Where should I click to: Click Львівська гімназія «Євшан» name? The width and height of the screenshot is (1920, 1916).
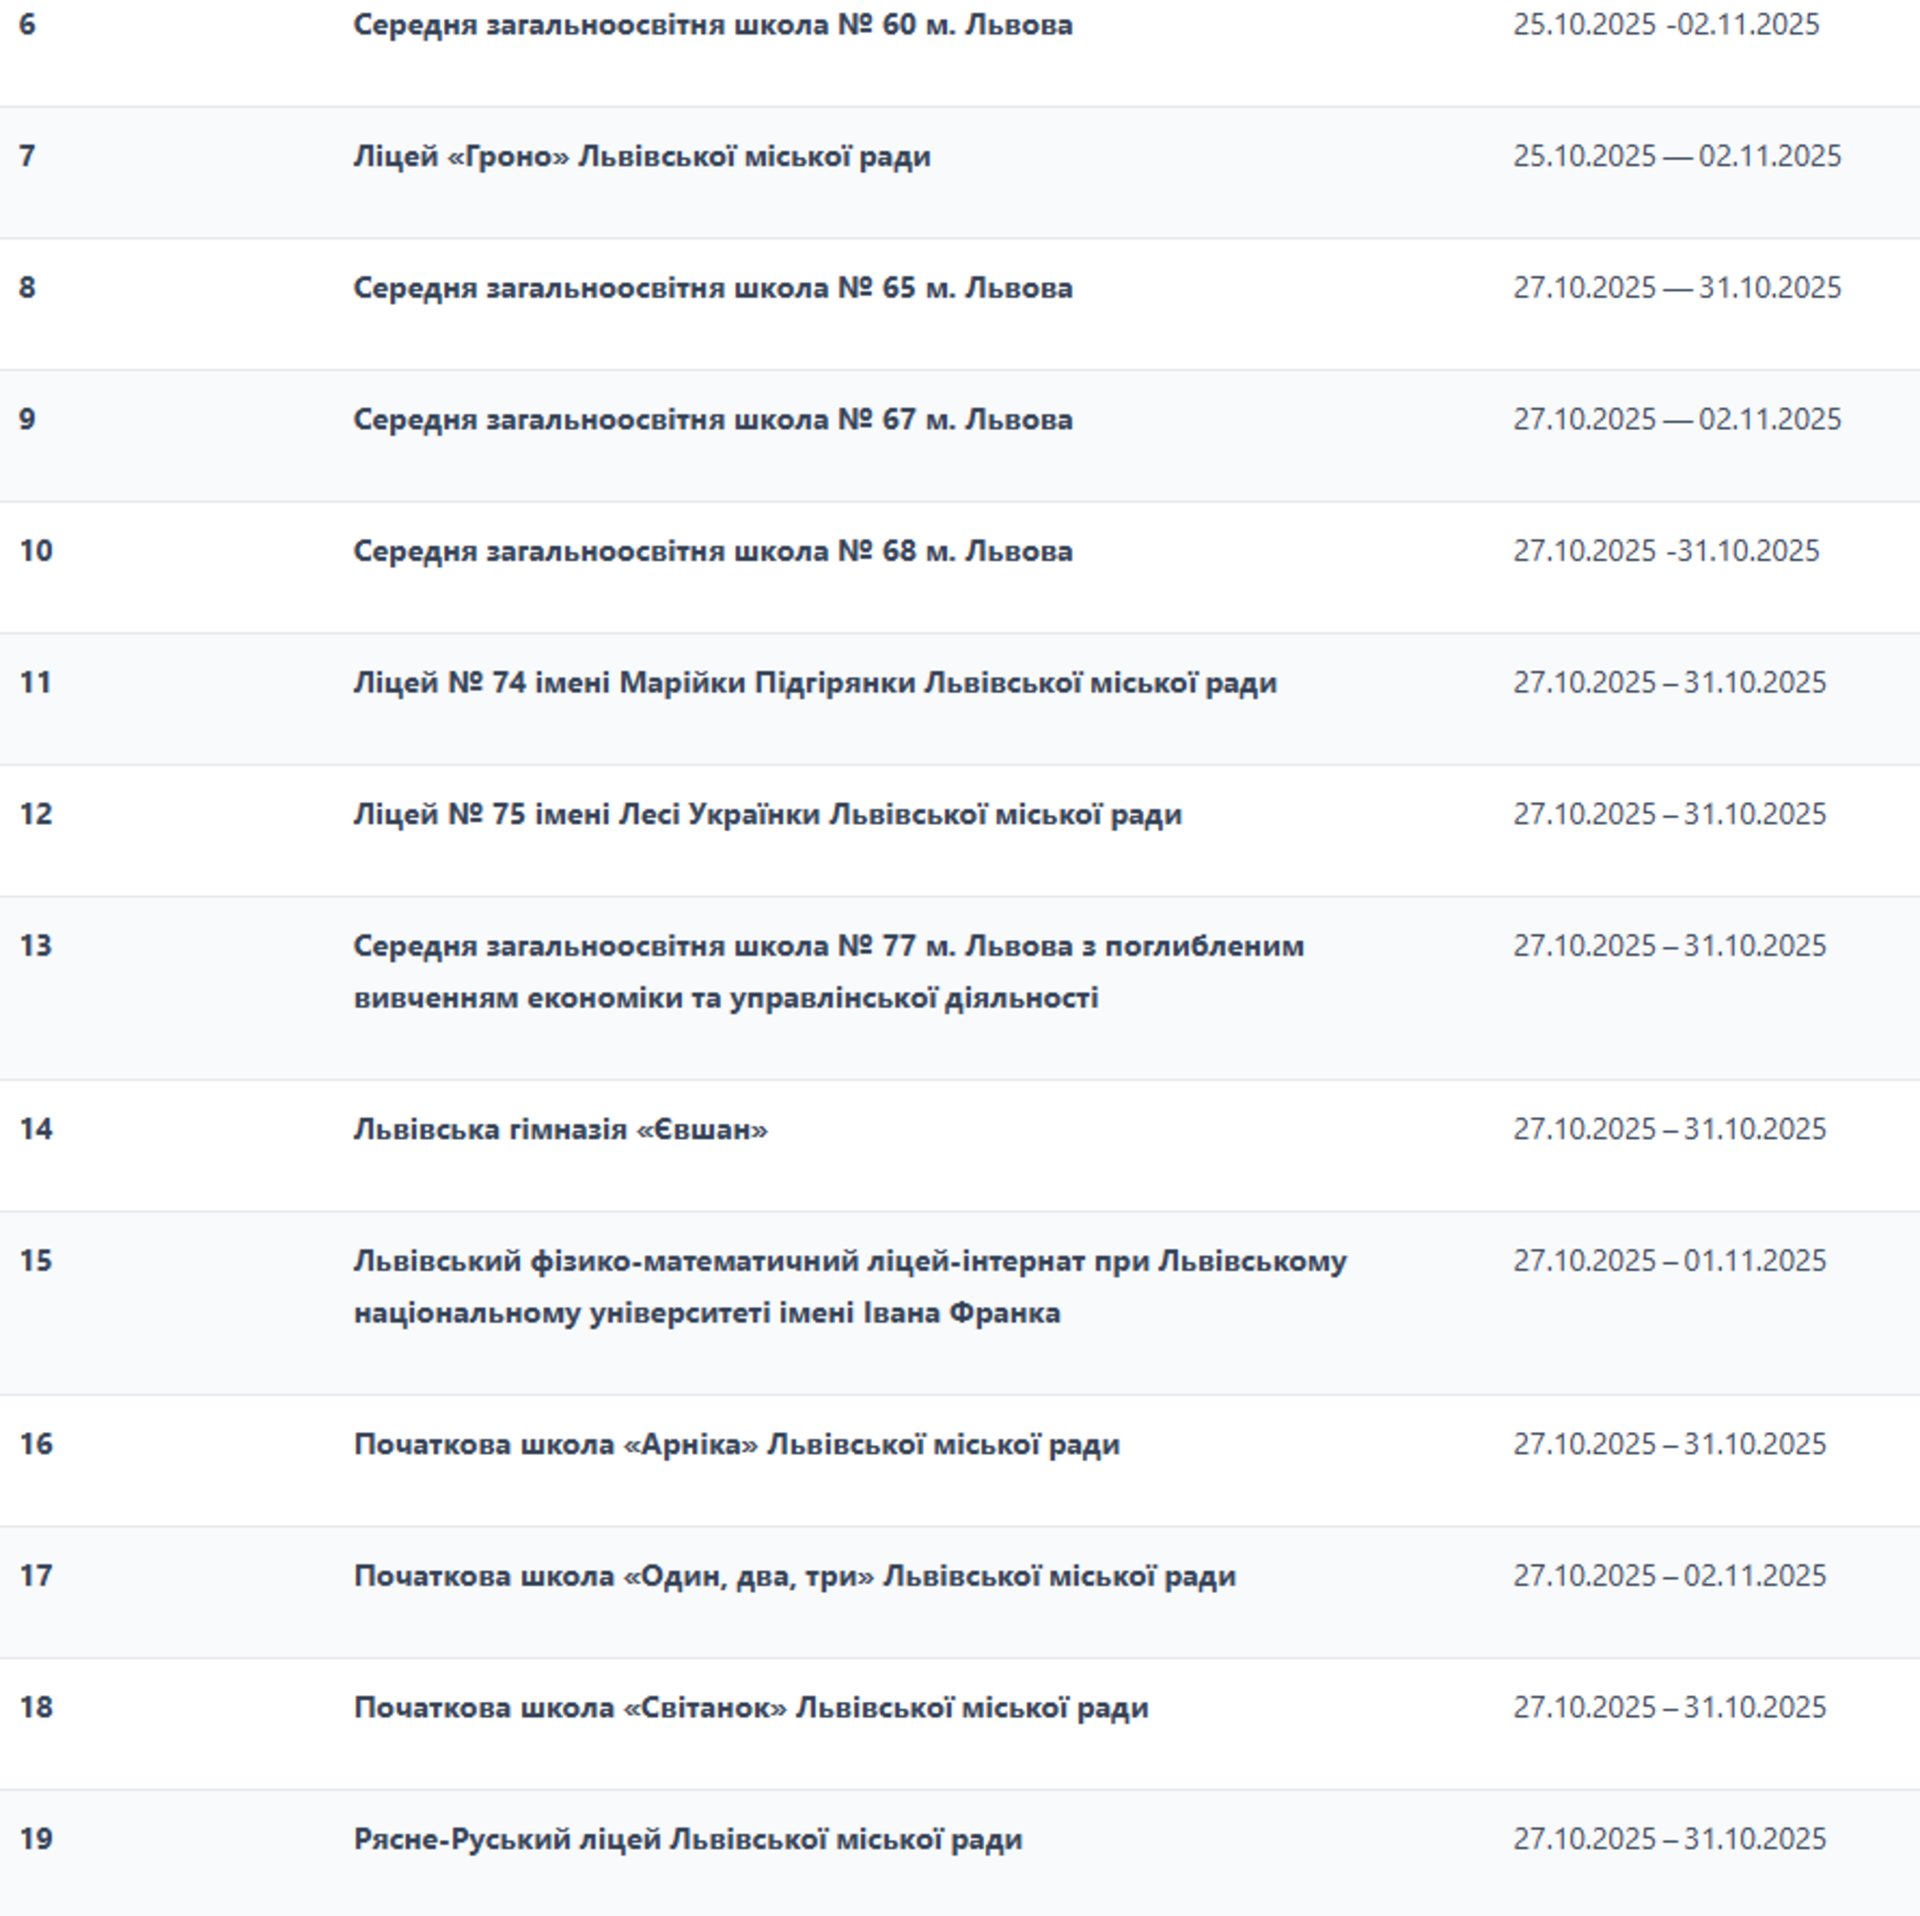(x=560, y=1130)
